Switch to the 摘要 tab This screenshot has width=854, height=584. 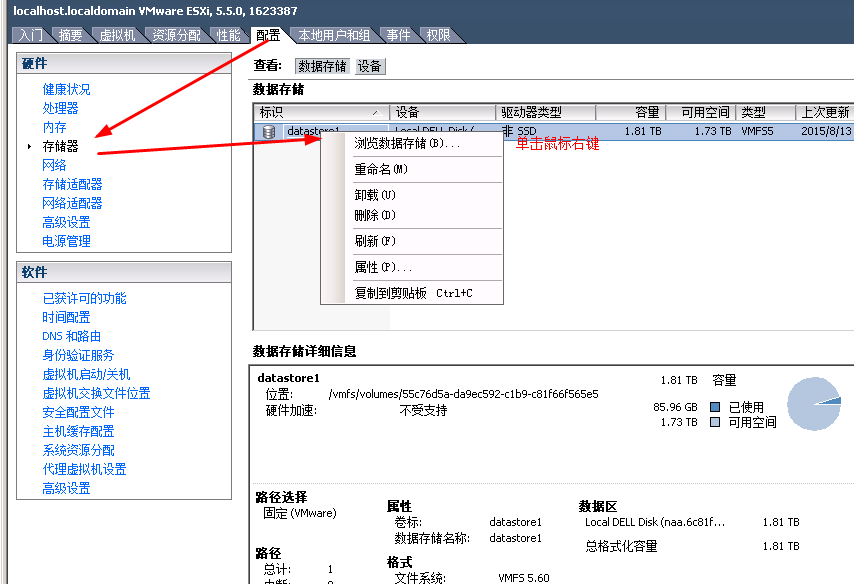(70, 35)
